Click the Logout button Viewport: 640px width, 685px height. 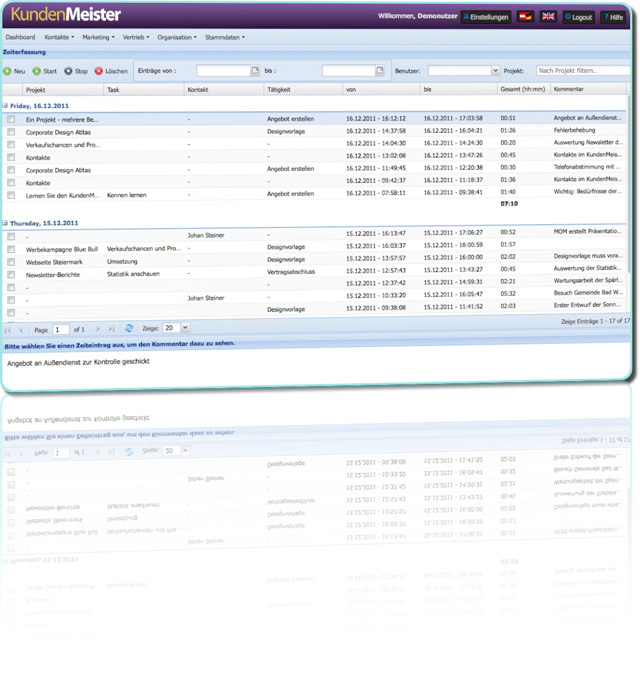point(578,17)
